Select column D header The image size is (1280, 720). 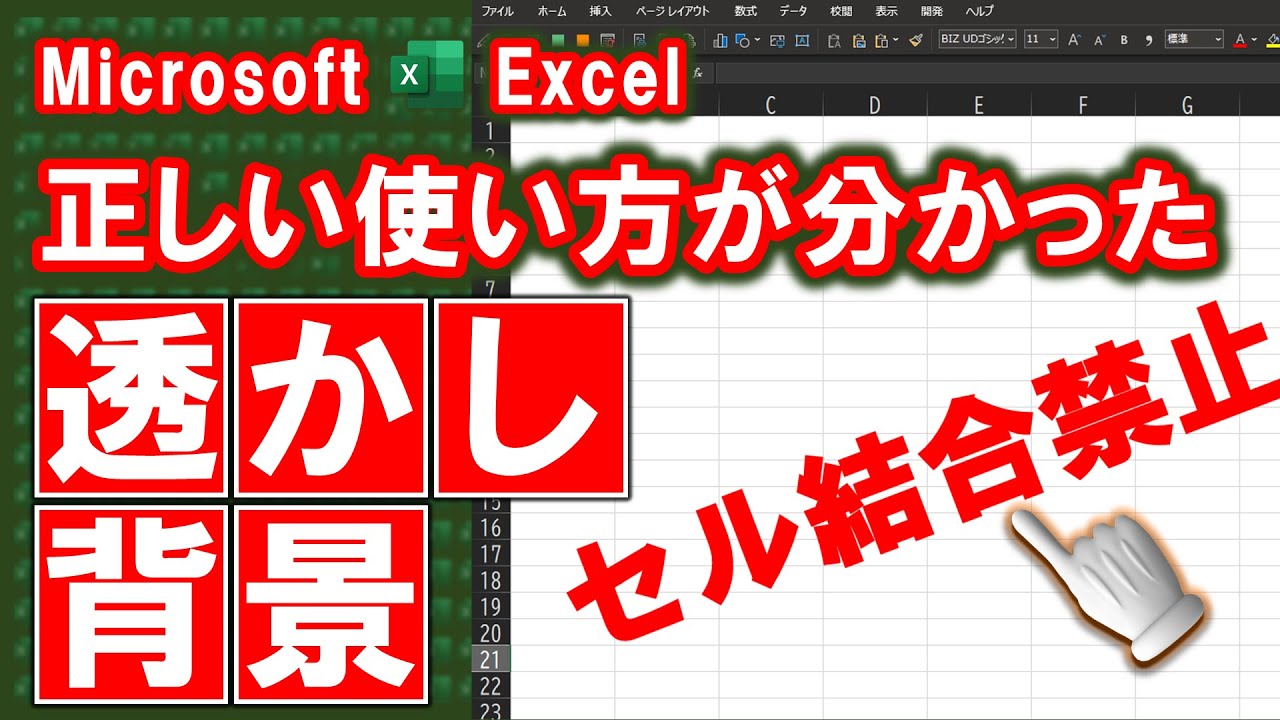(875, 105)
